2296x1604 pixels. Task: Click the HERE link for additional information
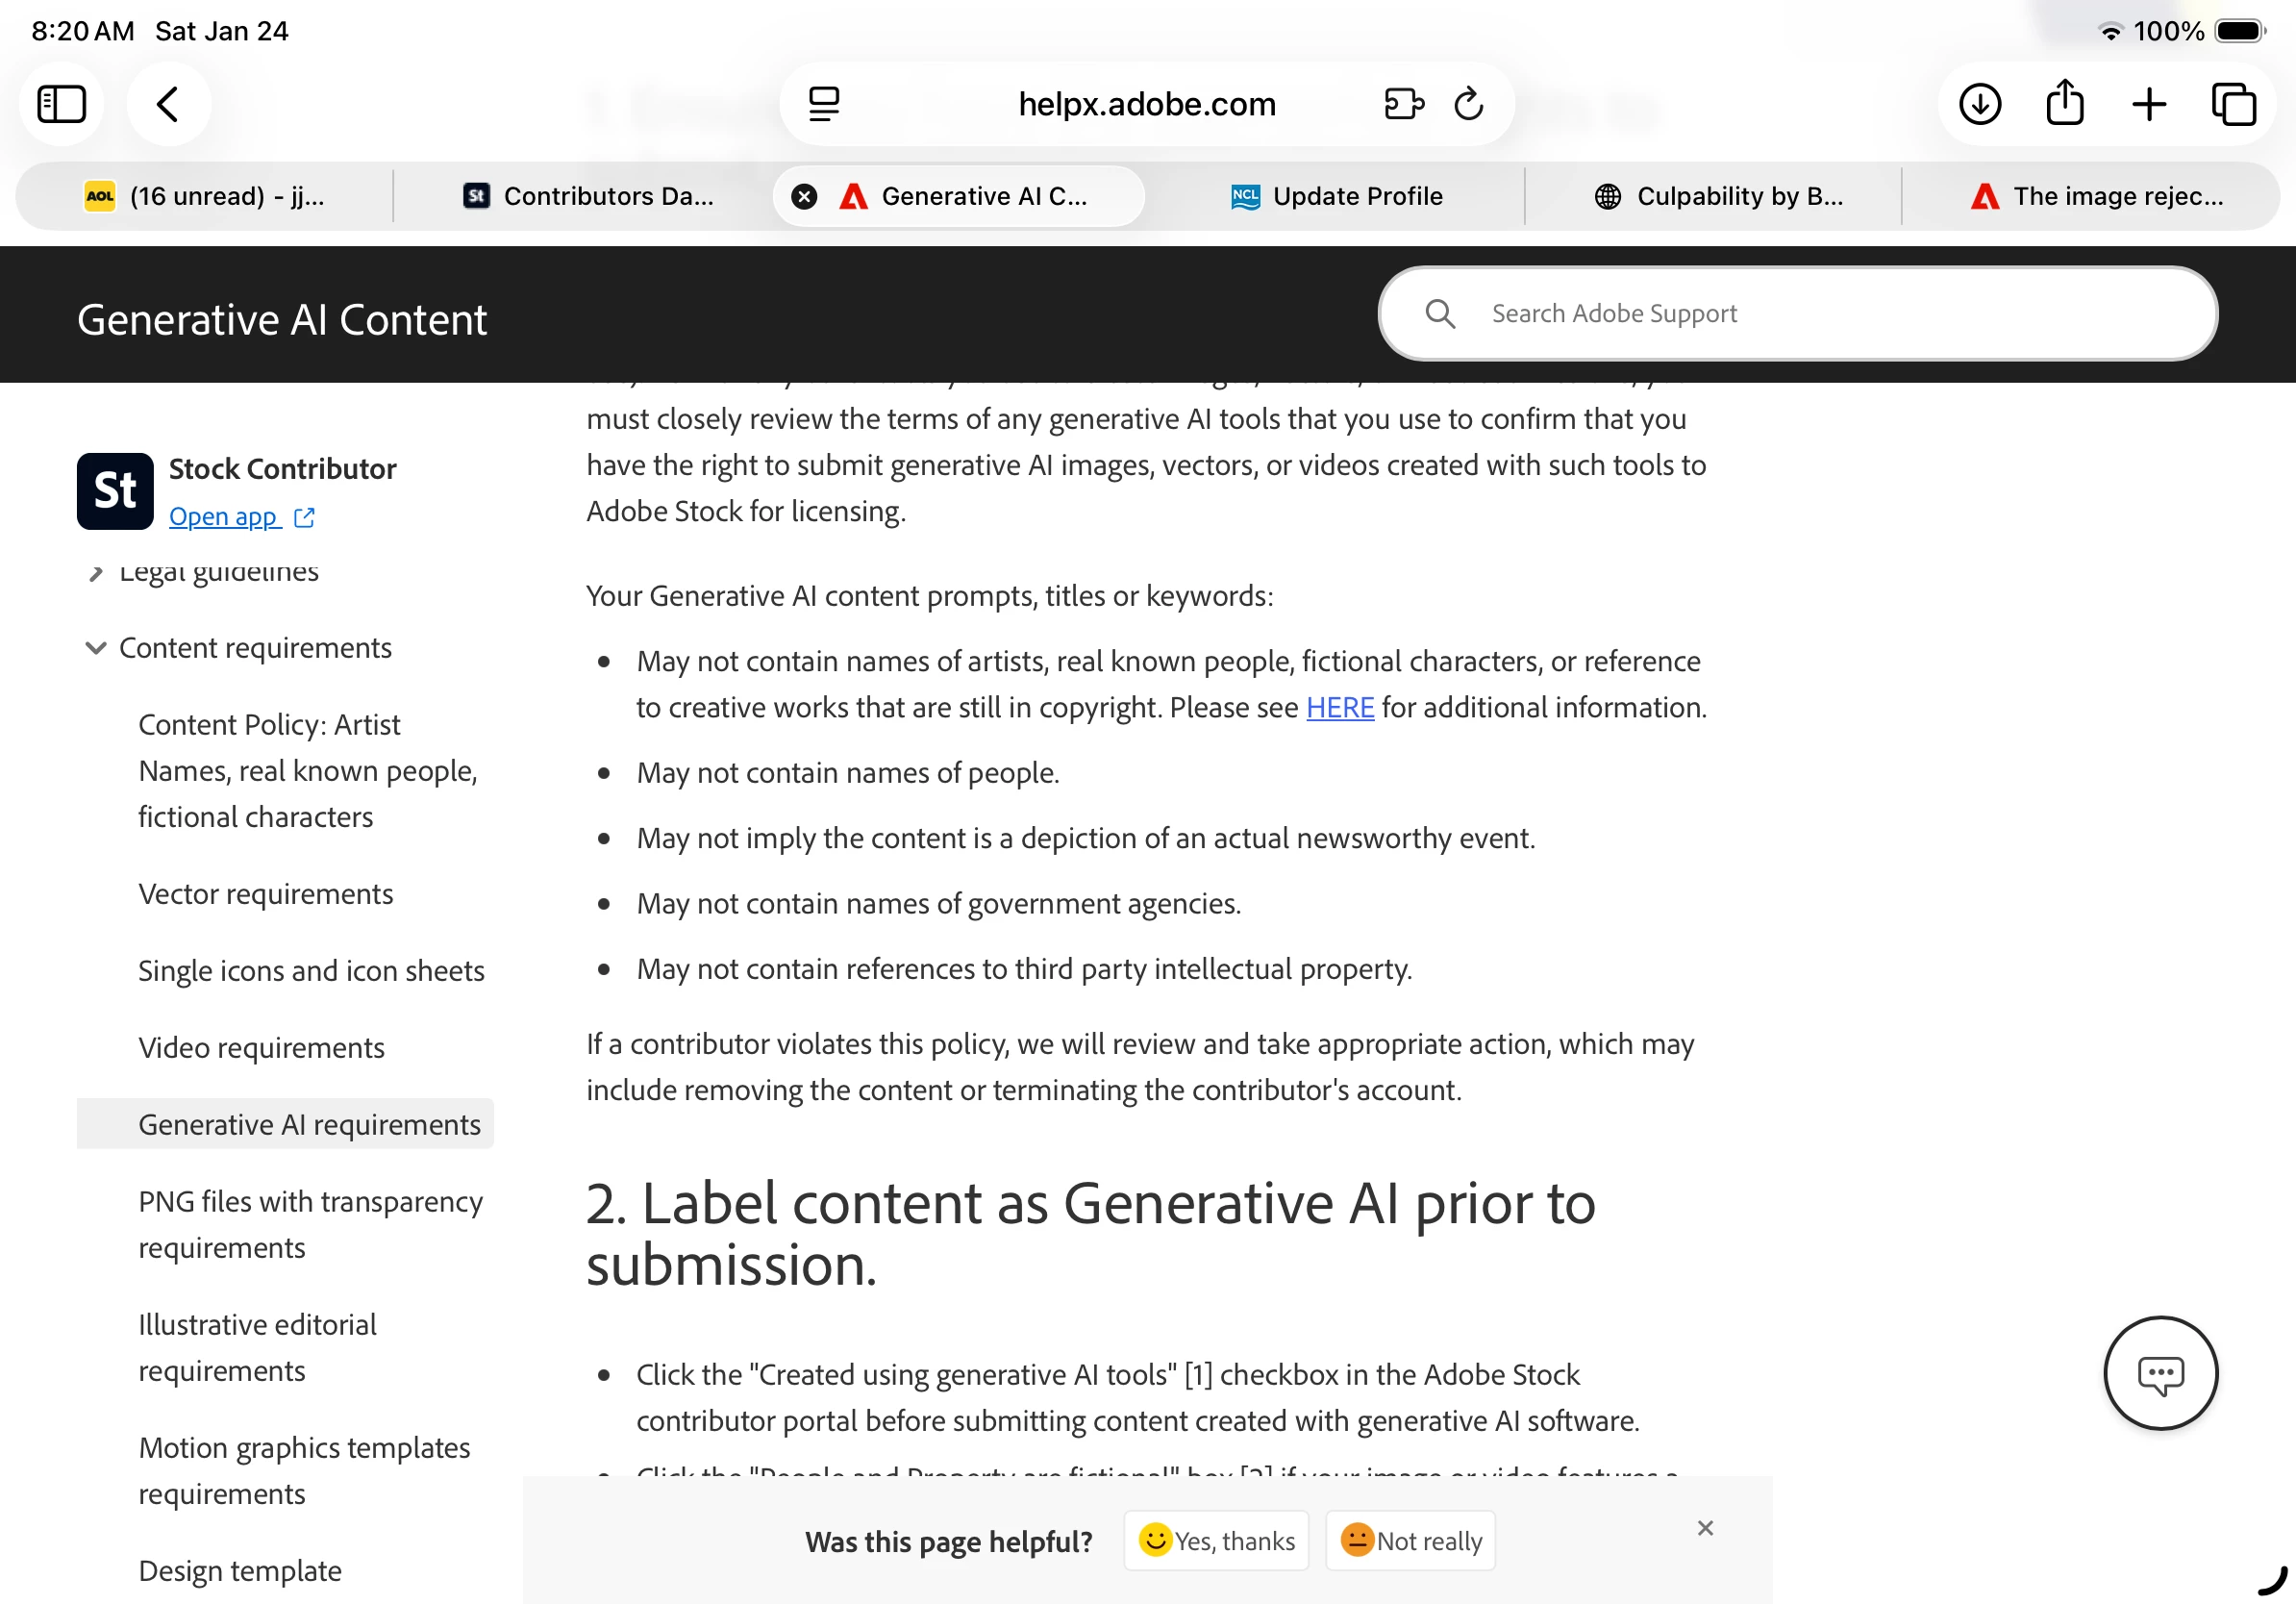coord(1340,707)
